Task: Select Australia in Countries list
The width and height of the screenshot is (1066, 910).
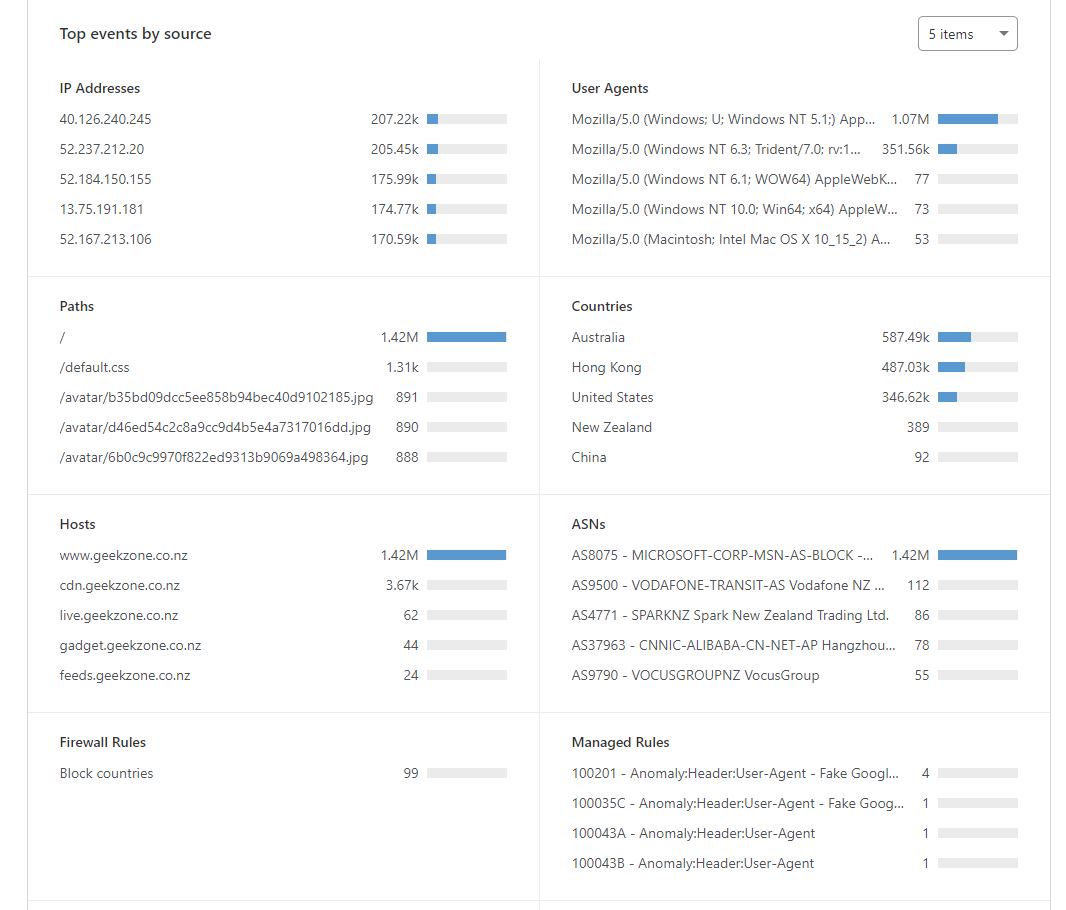Action: pos(598,337)
